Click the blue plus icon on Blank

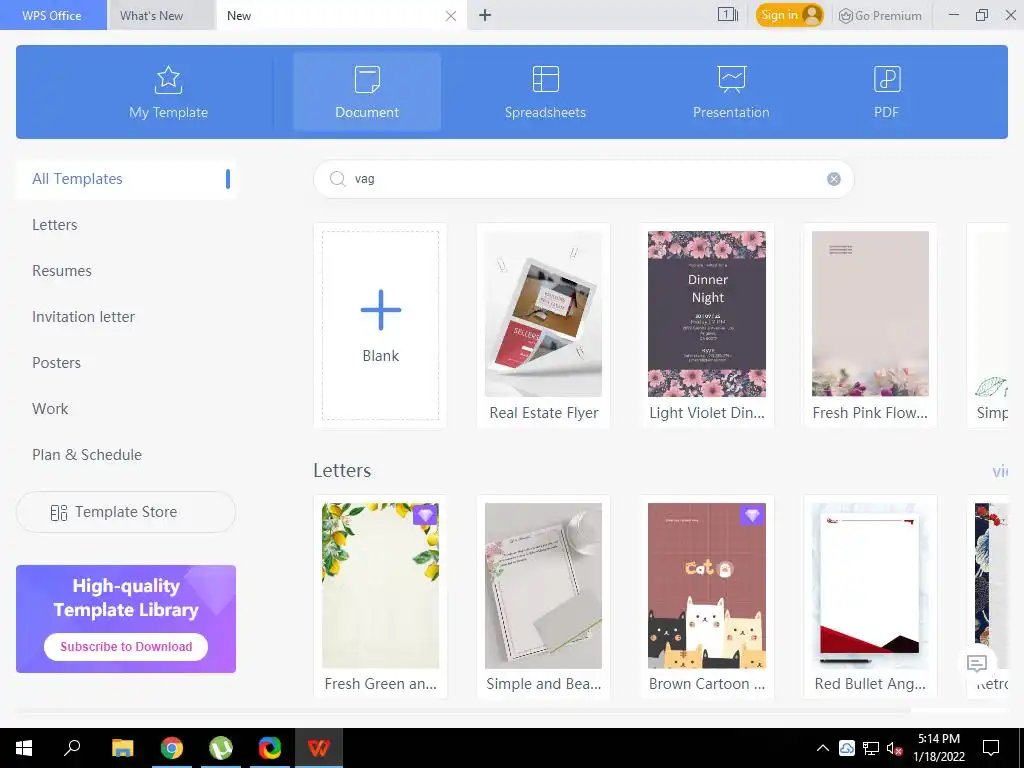tap(381, 310)
